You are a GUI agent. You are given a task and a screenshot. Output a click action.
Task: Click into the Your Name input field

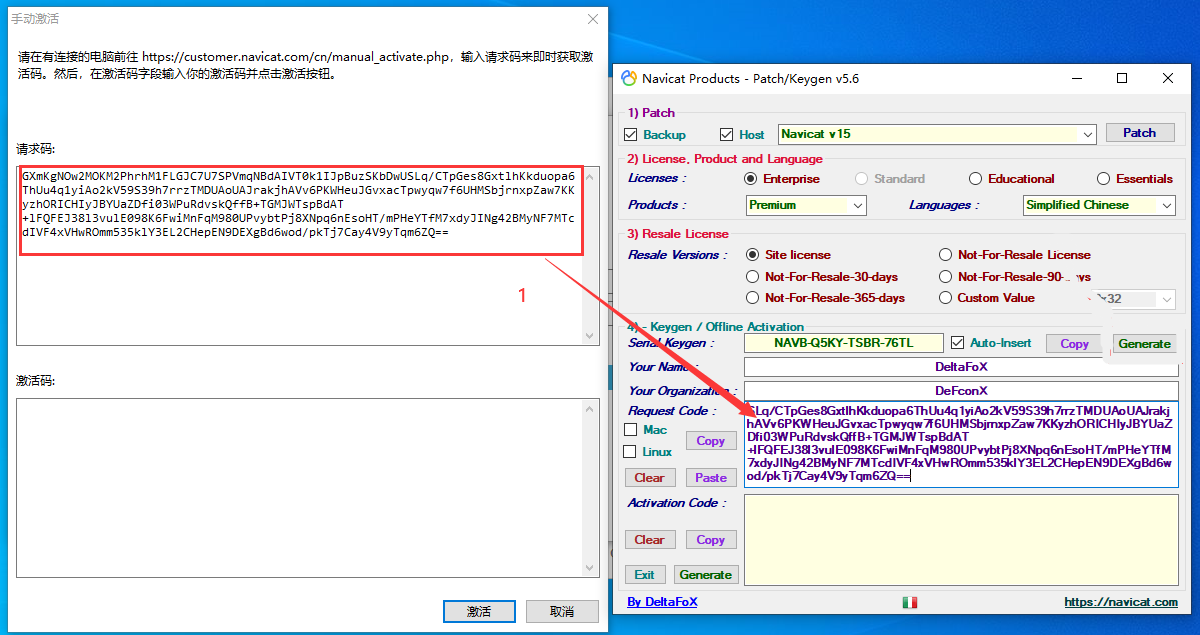tap(960, 367)
